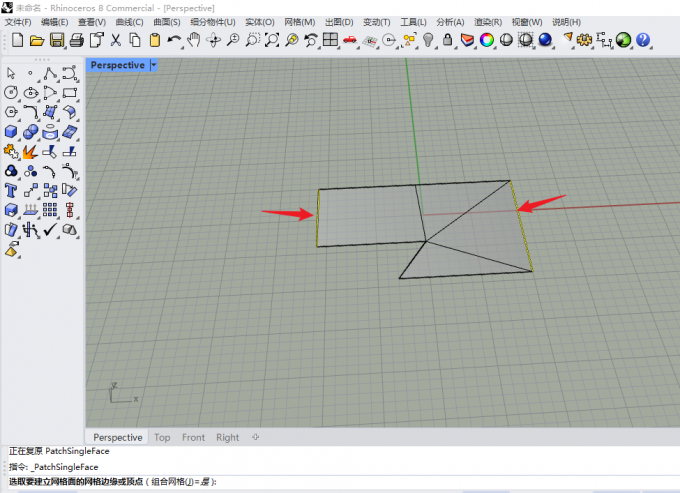Screen dimensions: 680x493
Task: Select the left yellow mesh edge
Action: [x=318, y=218]
